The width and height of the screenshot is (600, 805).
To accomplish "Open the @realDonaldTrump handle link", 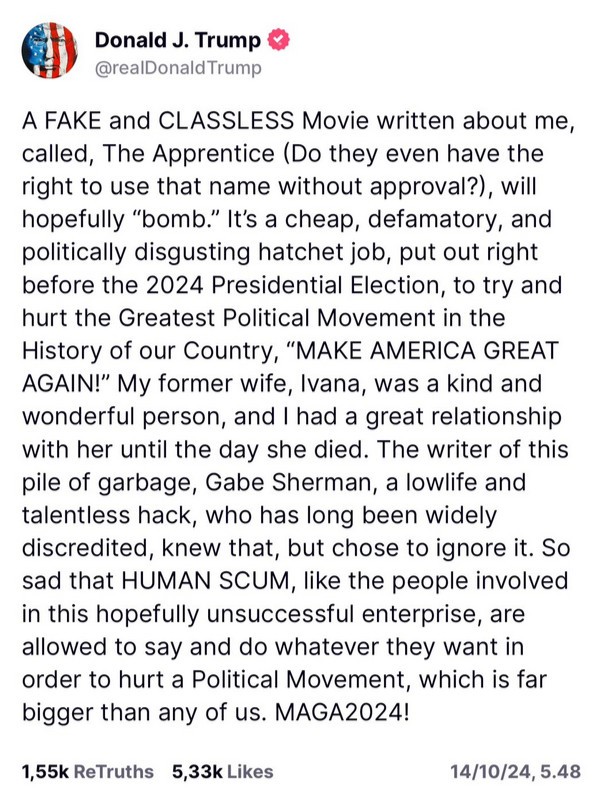I will pos(178,67).
